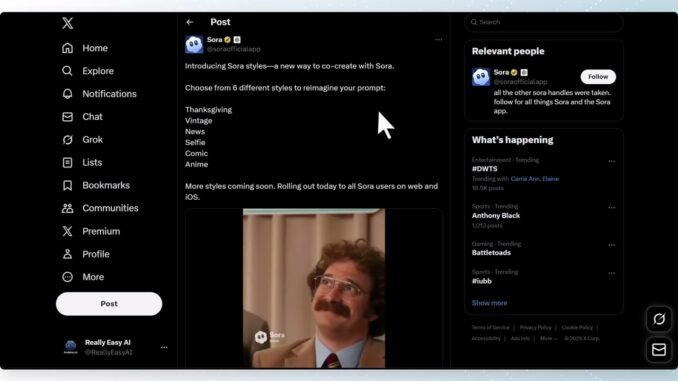678x381 pixels.
Task: Open Home from the sidebar
Action: pos(85,48)
